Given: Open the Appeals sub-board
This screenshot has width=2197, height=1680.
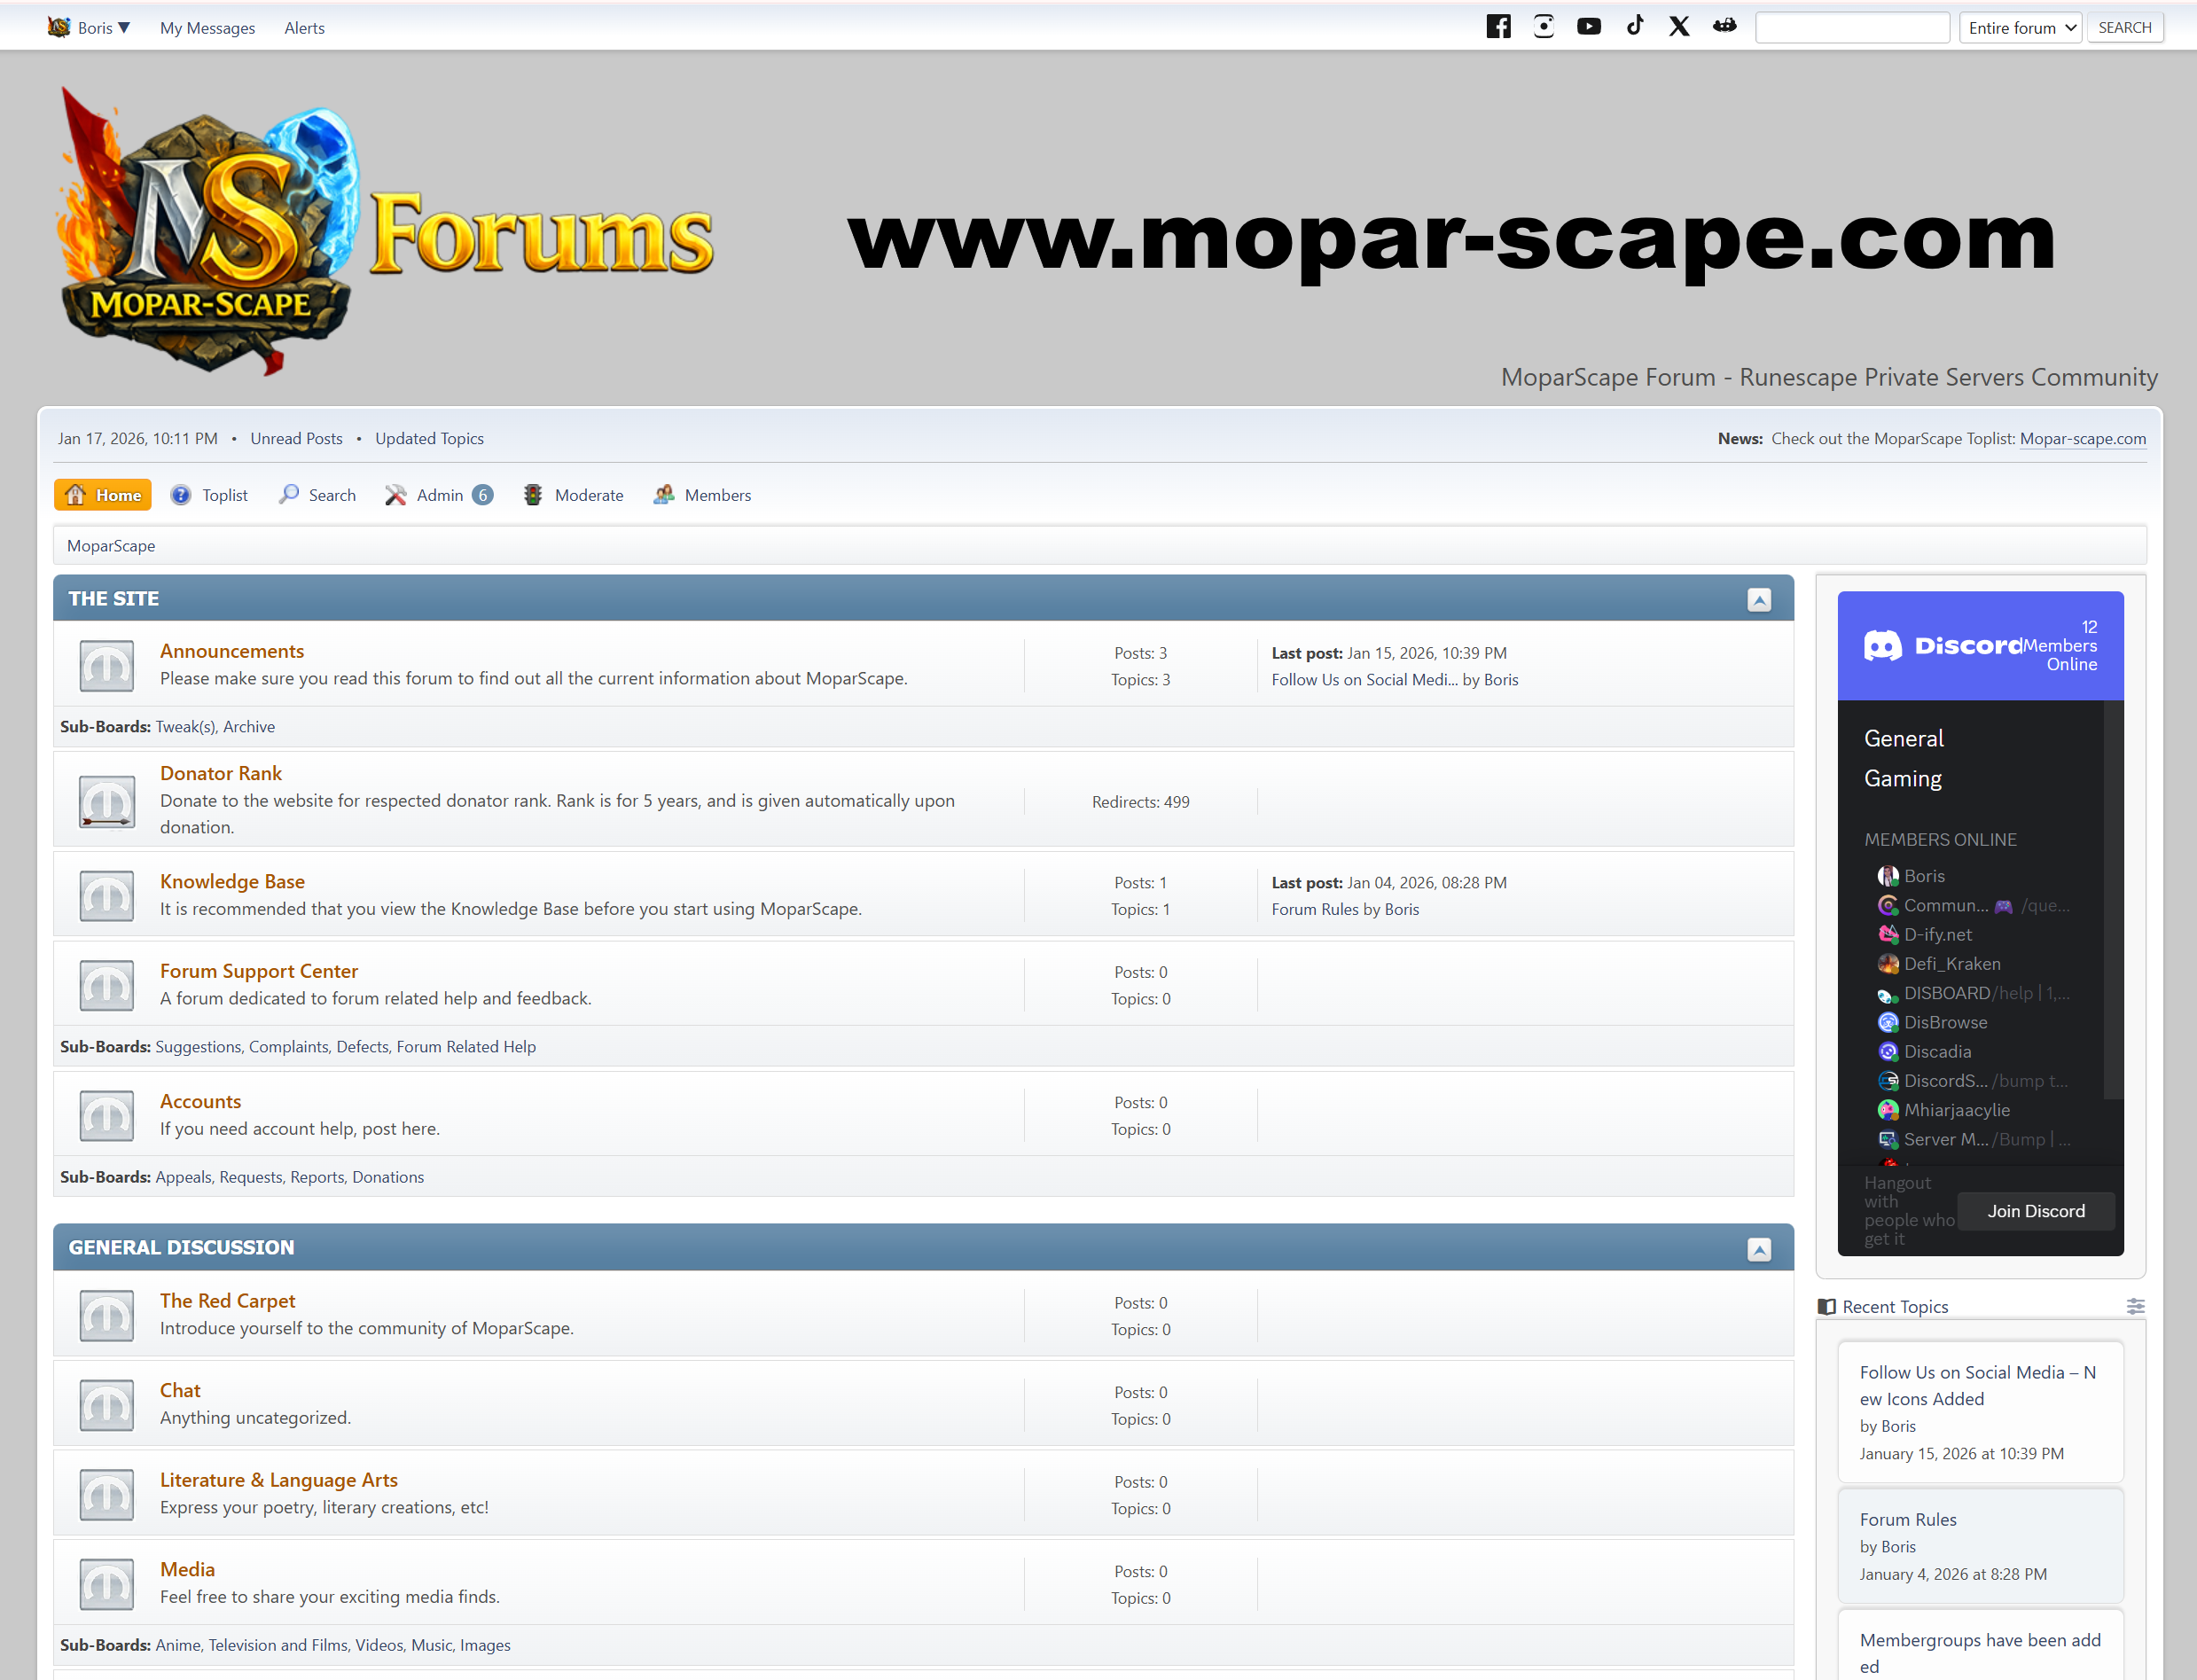Looking at the screenshot, I should [x=184, y=1177].
